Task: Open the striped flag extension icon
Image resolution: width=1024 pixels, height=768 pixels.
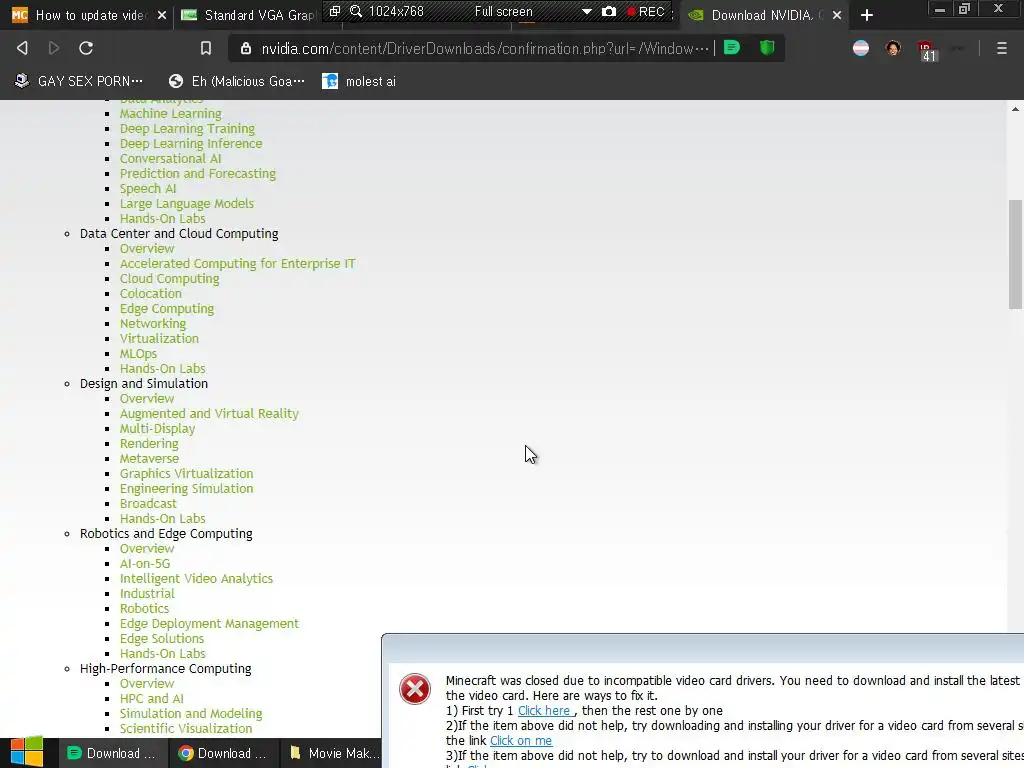Action: coord(861,48)
